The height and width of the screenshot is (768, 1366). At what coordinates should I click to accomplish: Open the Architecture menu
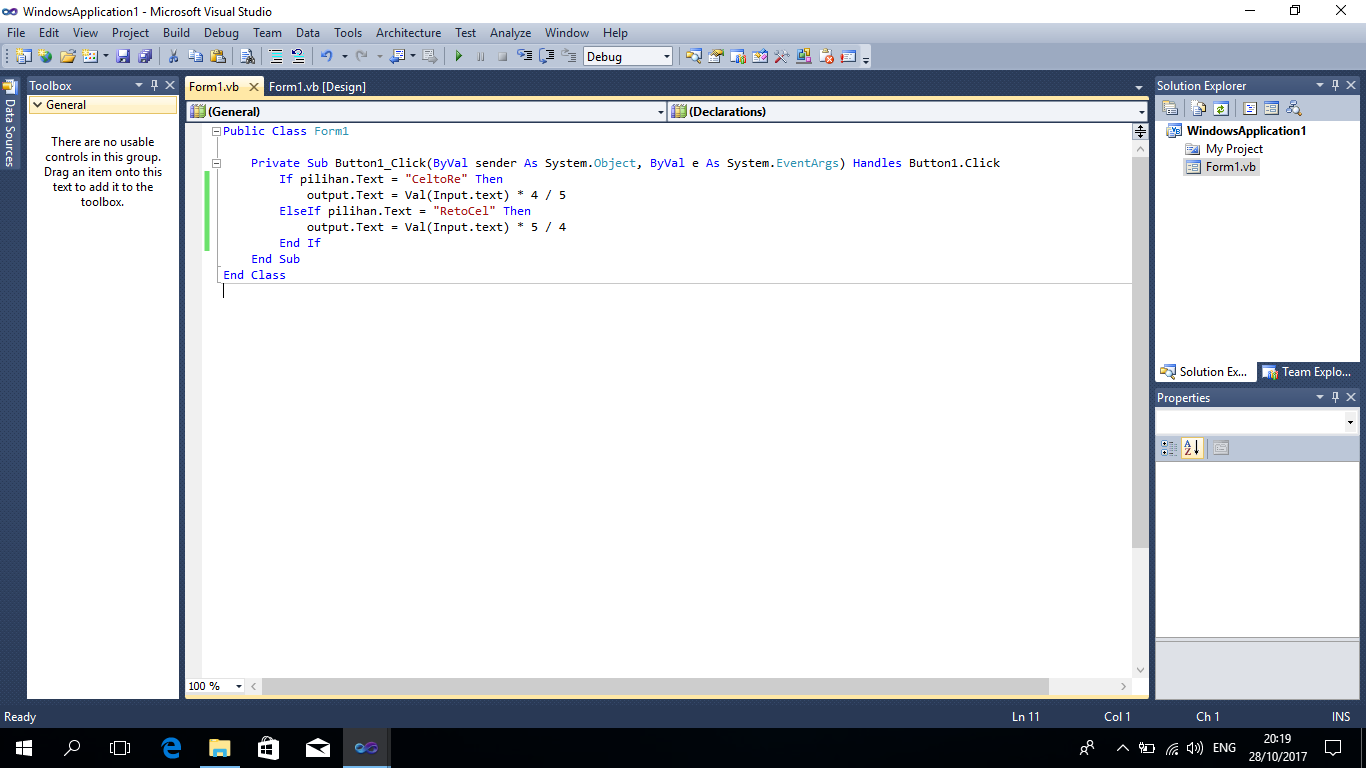pyautogui.click(x=408, y=33)
